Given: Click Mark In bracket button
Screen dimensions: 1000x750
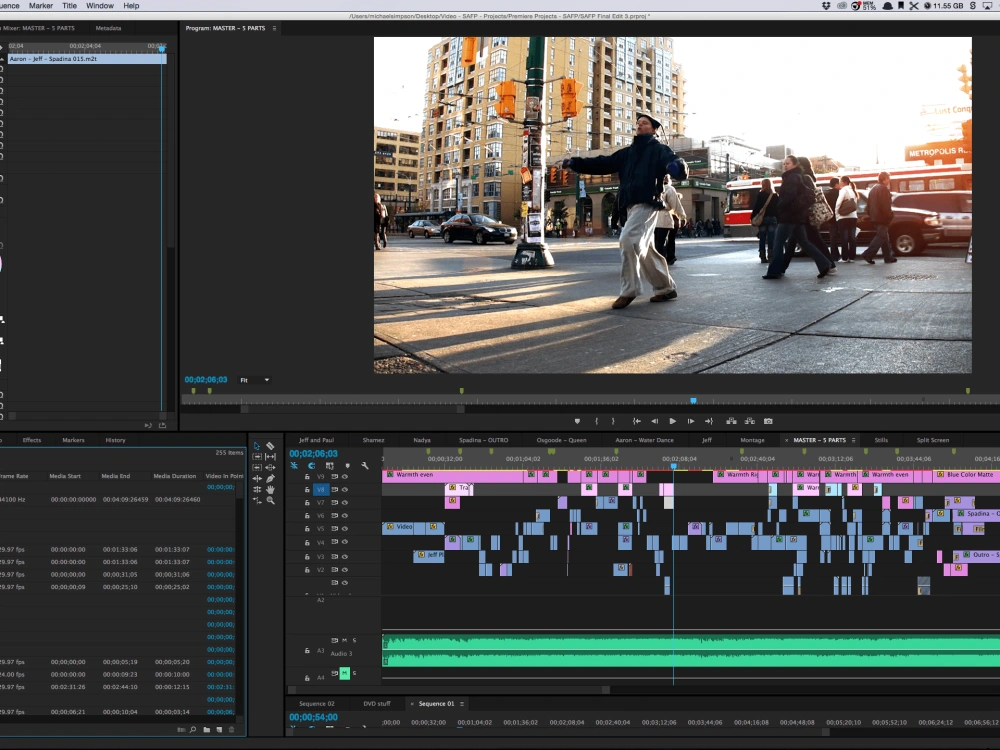Looking at the screenshot, I should coord(596,421).
